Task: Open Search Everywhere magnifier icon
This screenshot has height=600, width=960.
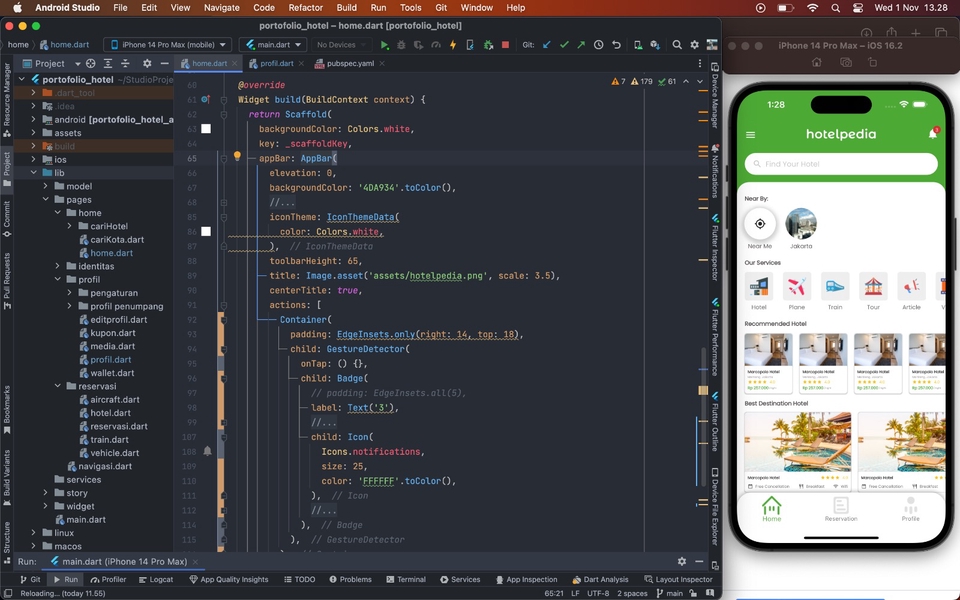Action: [x=678, y=44]
